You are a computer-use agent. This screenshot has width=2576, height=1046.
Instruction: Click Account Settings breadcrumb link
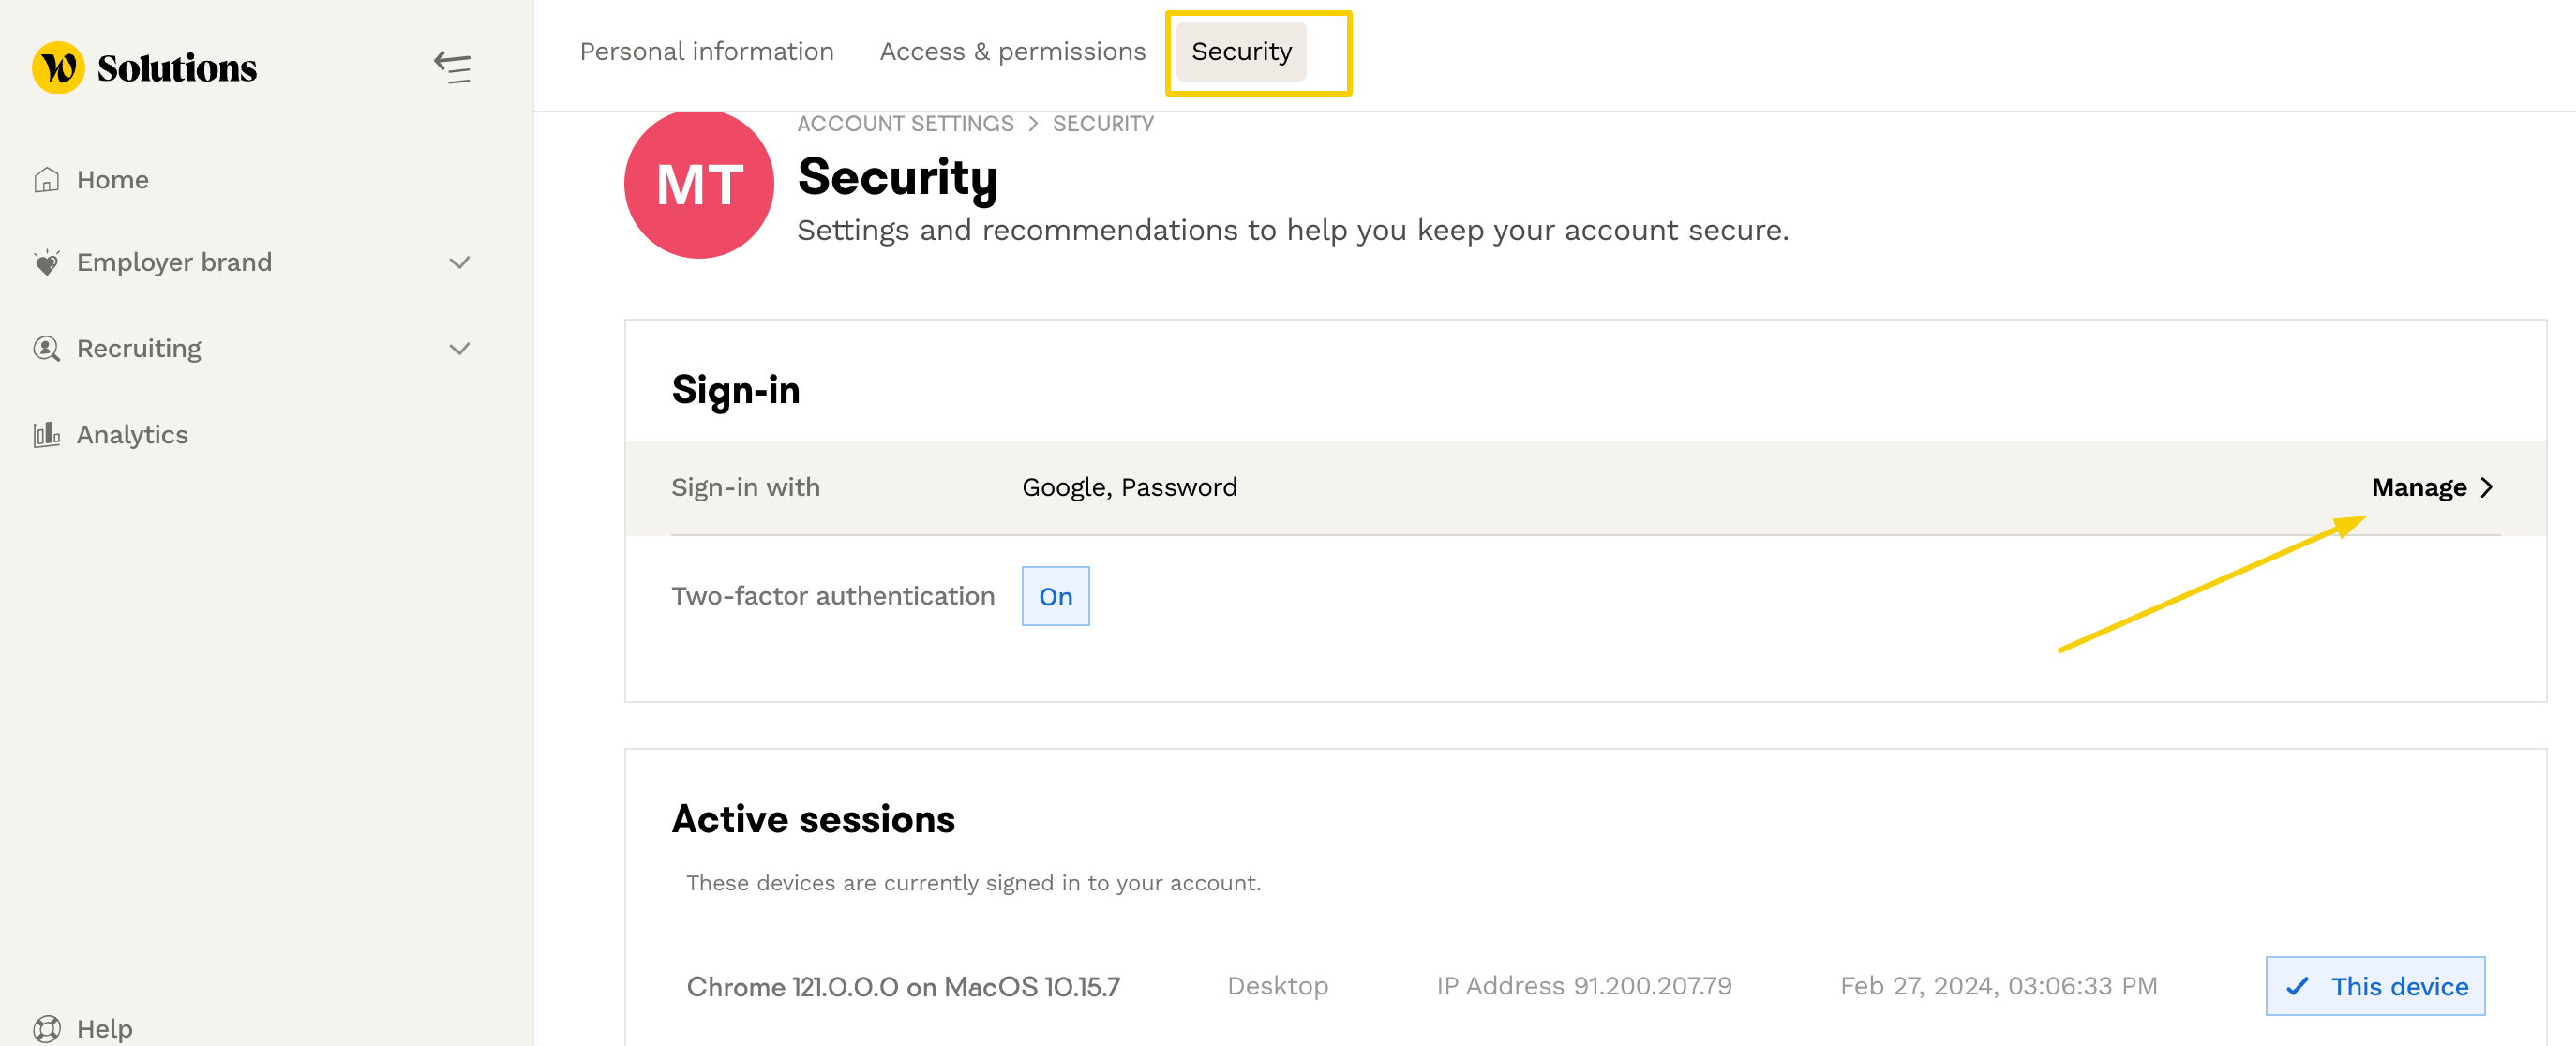tap(904, 124)
